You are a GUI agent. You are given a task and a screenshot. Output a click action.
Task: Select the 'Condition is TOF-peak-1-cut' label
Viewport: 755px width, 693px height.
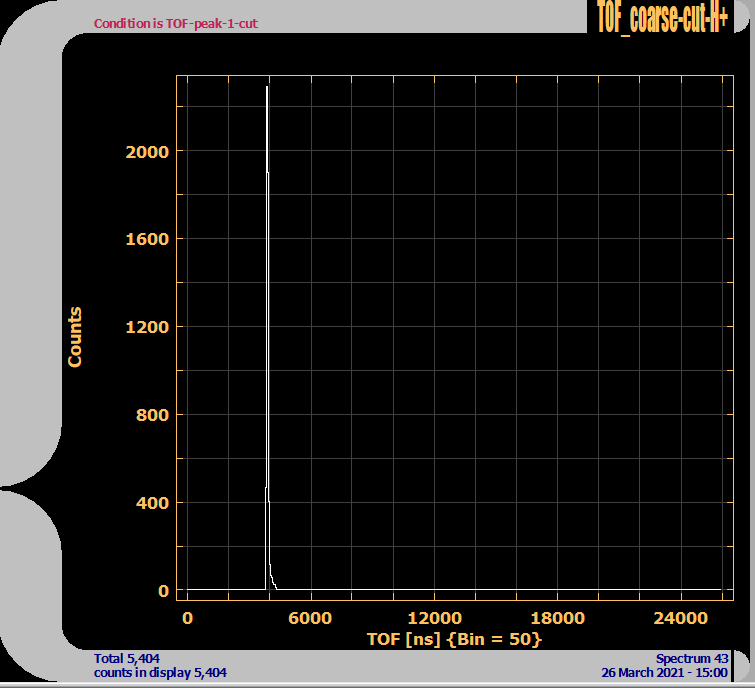coord(176,24)
